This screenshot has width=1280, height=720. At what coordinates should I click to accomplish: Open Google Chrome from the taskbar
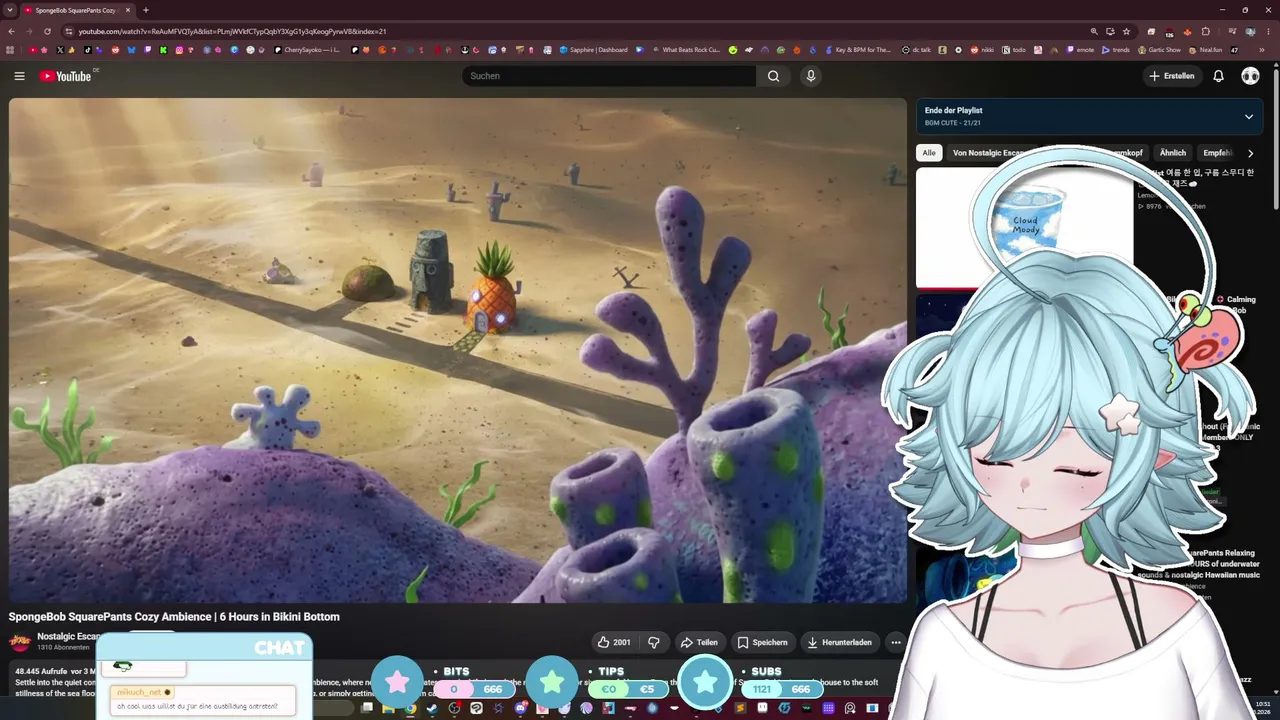(x=410, y=708)
